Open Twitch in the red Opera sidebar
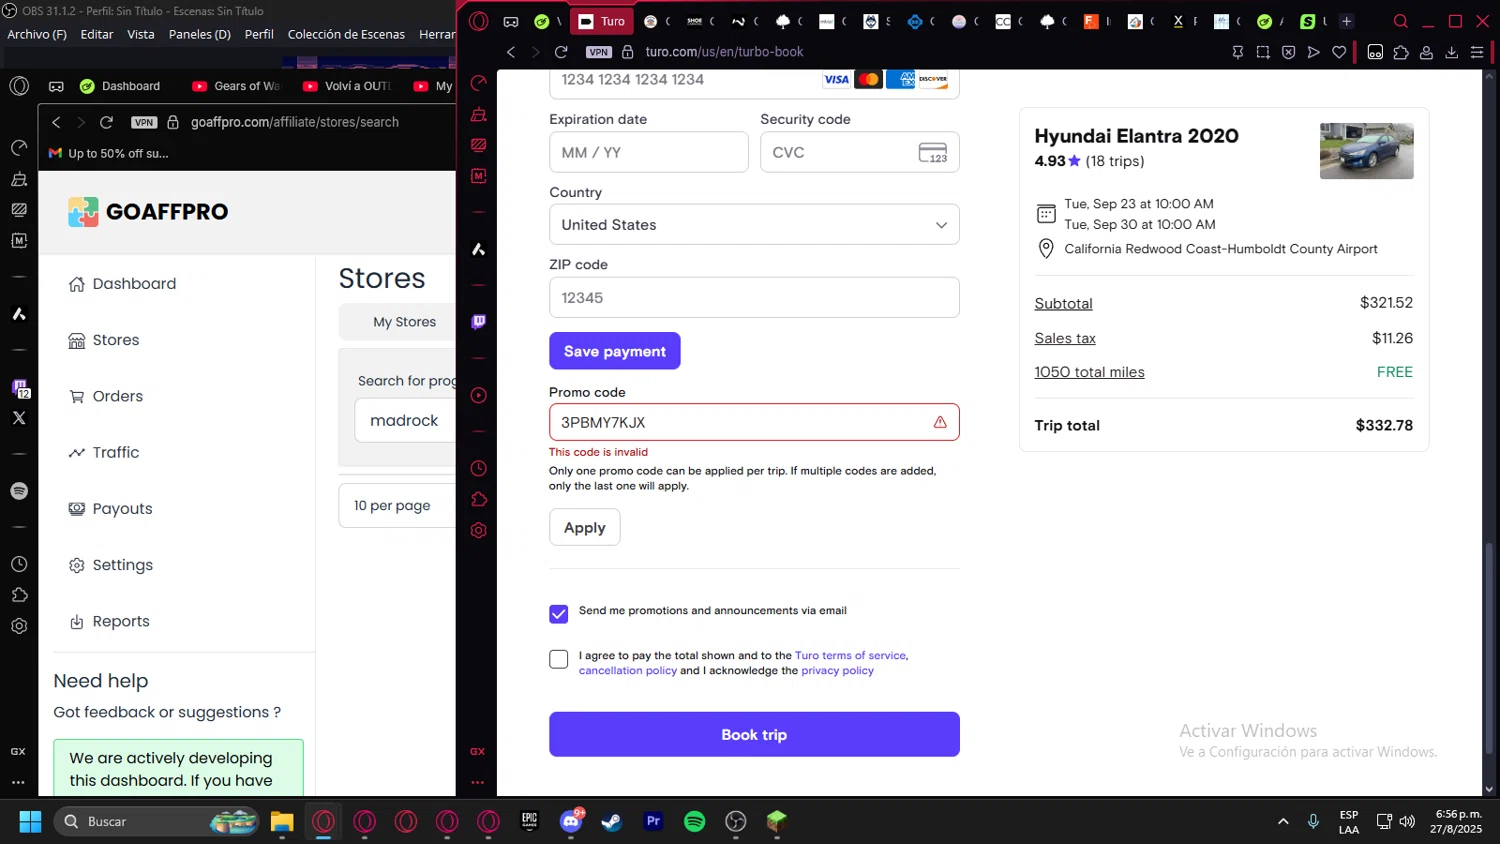1500x844 pixels. [479, 322]
